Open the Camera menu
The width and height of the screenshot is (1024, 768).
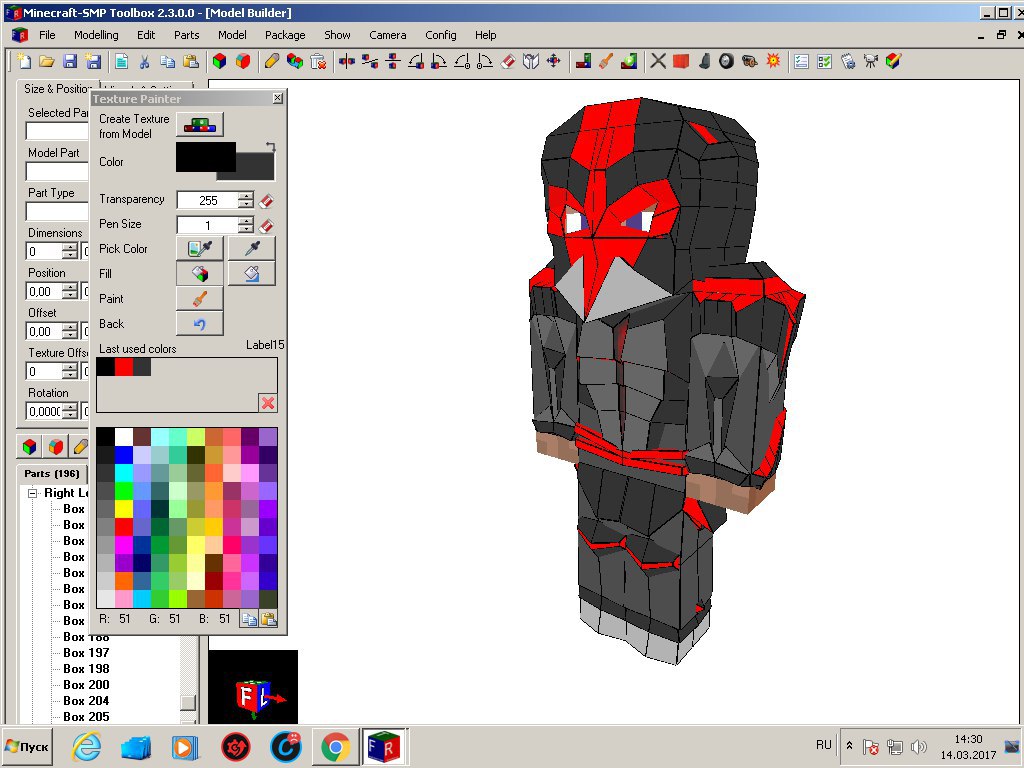pos(387,35)
